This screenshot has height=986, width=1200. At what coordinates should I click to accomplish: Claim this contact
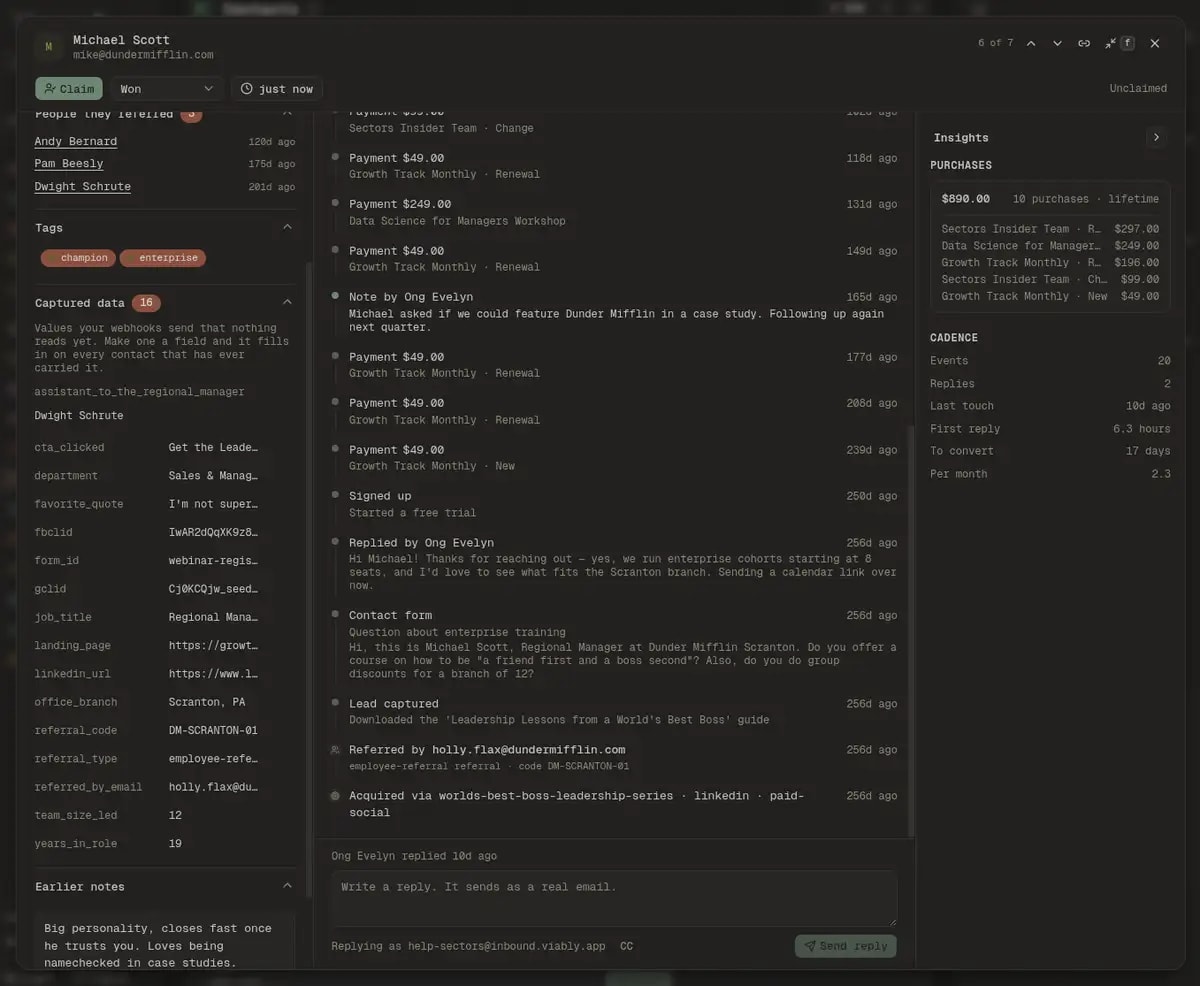pyautogui.click(x=69, y=89)
